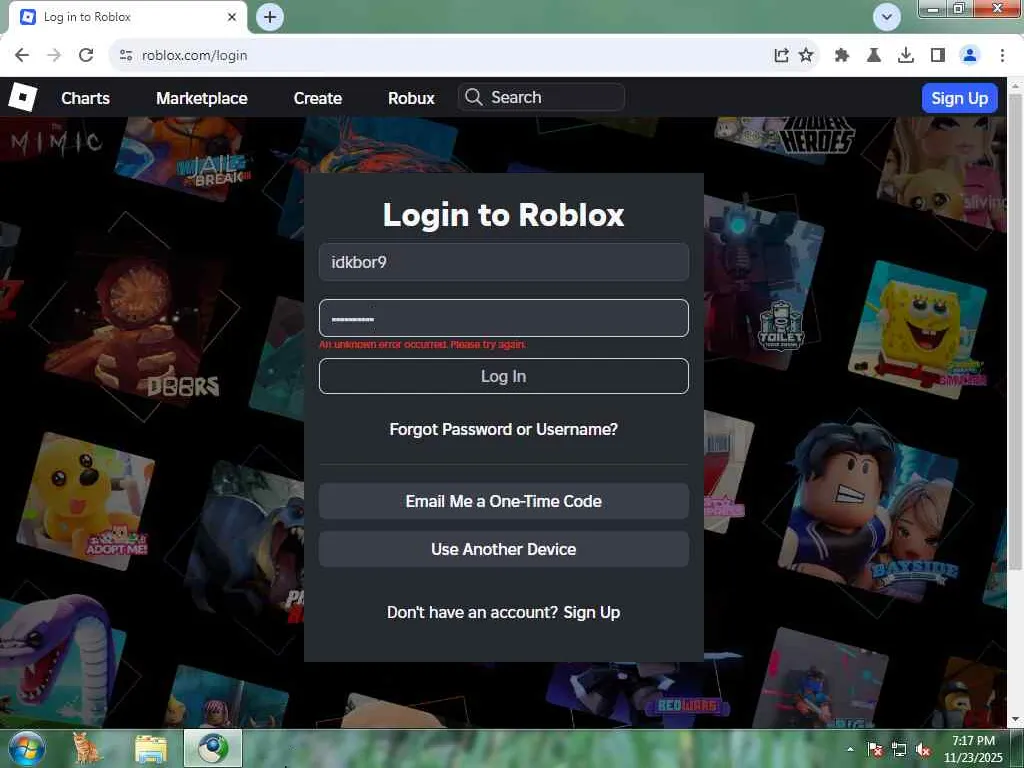1024x768 pixels.
Task: Open the Windows Start orb
Action: [26, 748]
